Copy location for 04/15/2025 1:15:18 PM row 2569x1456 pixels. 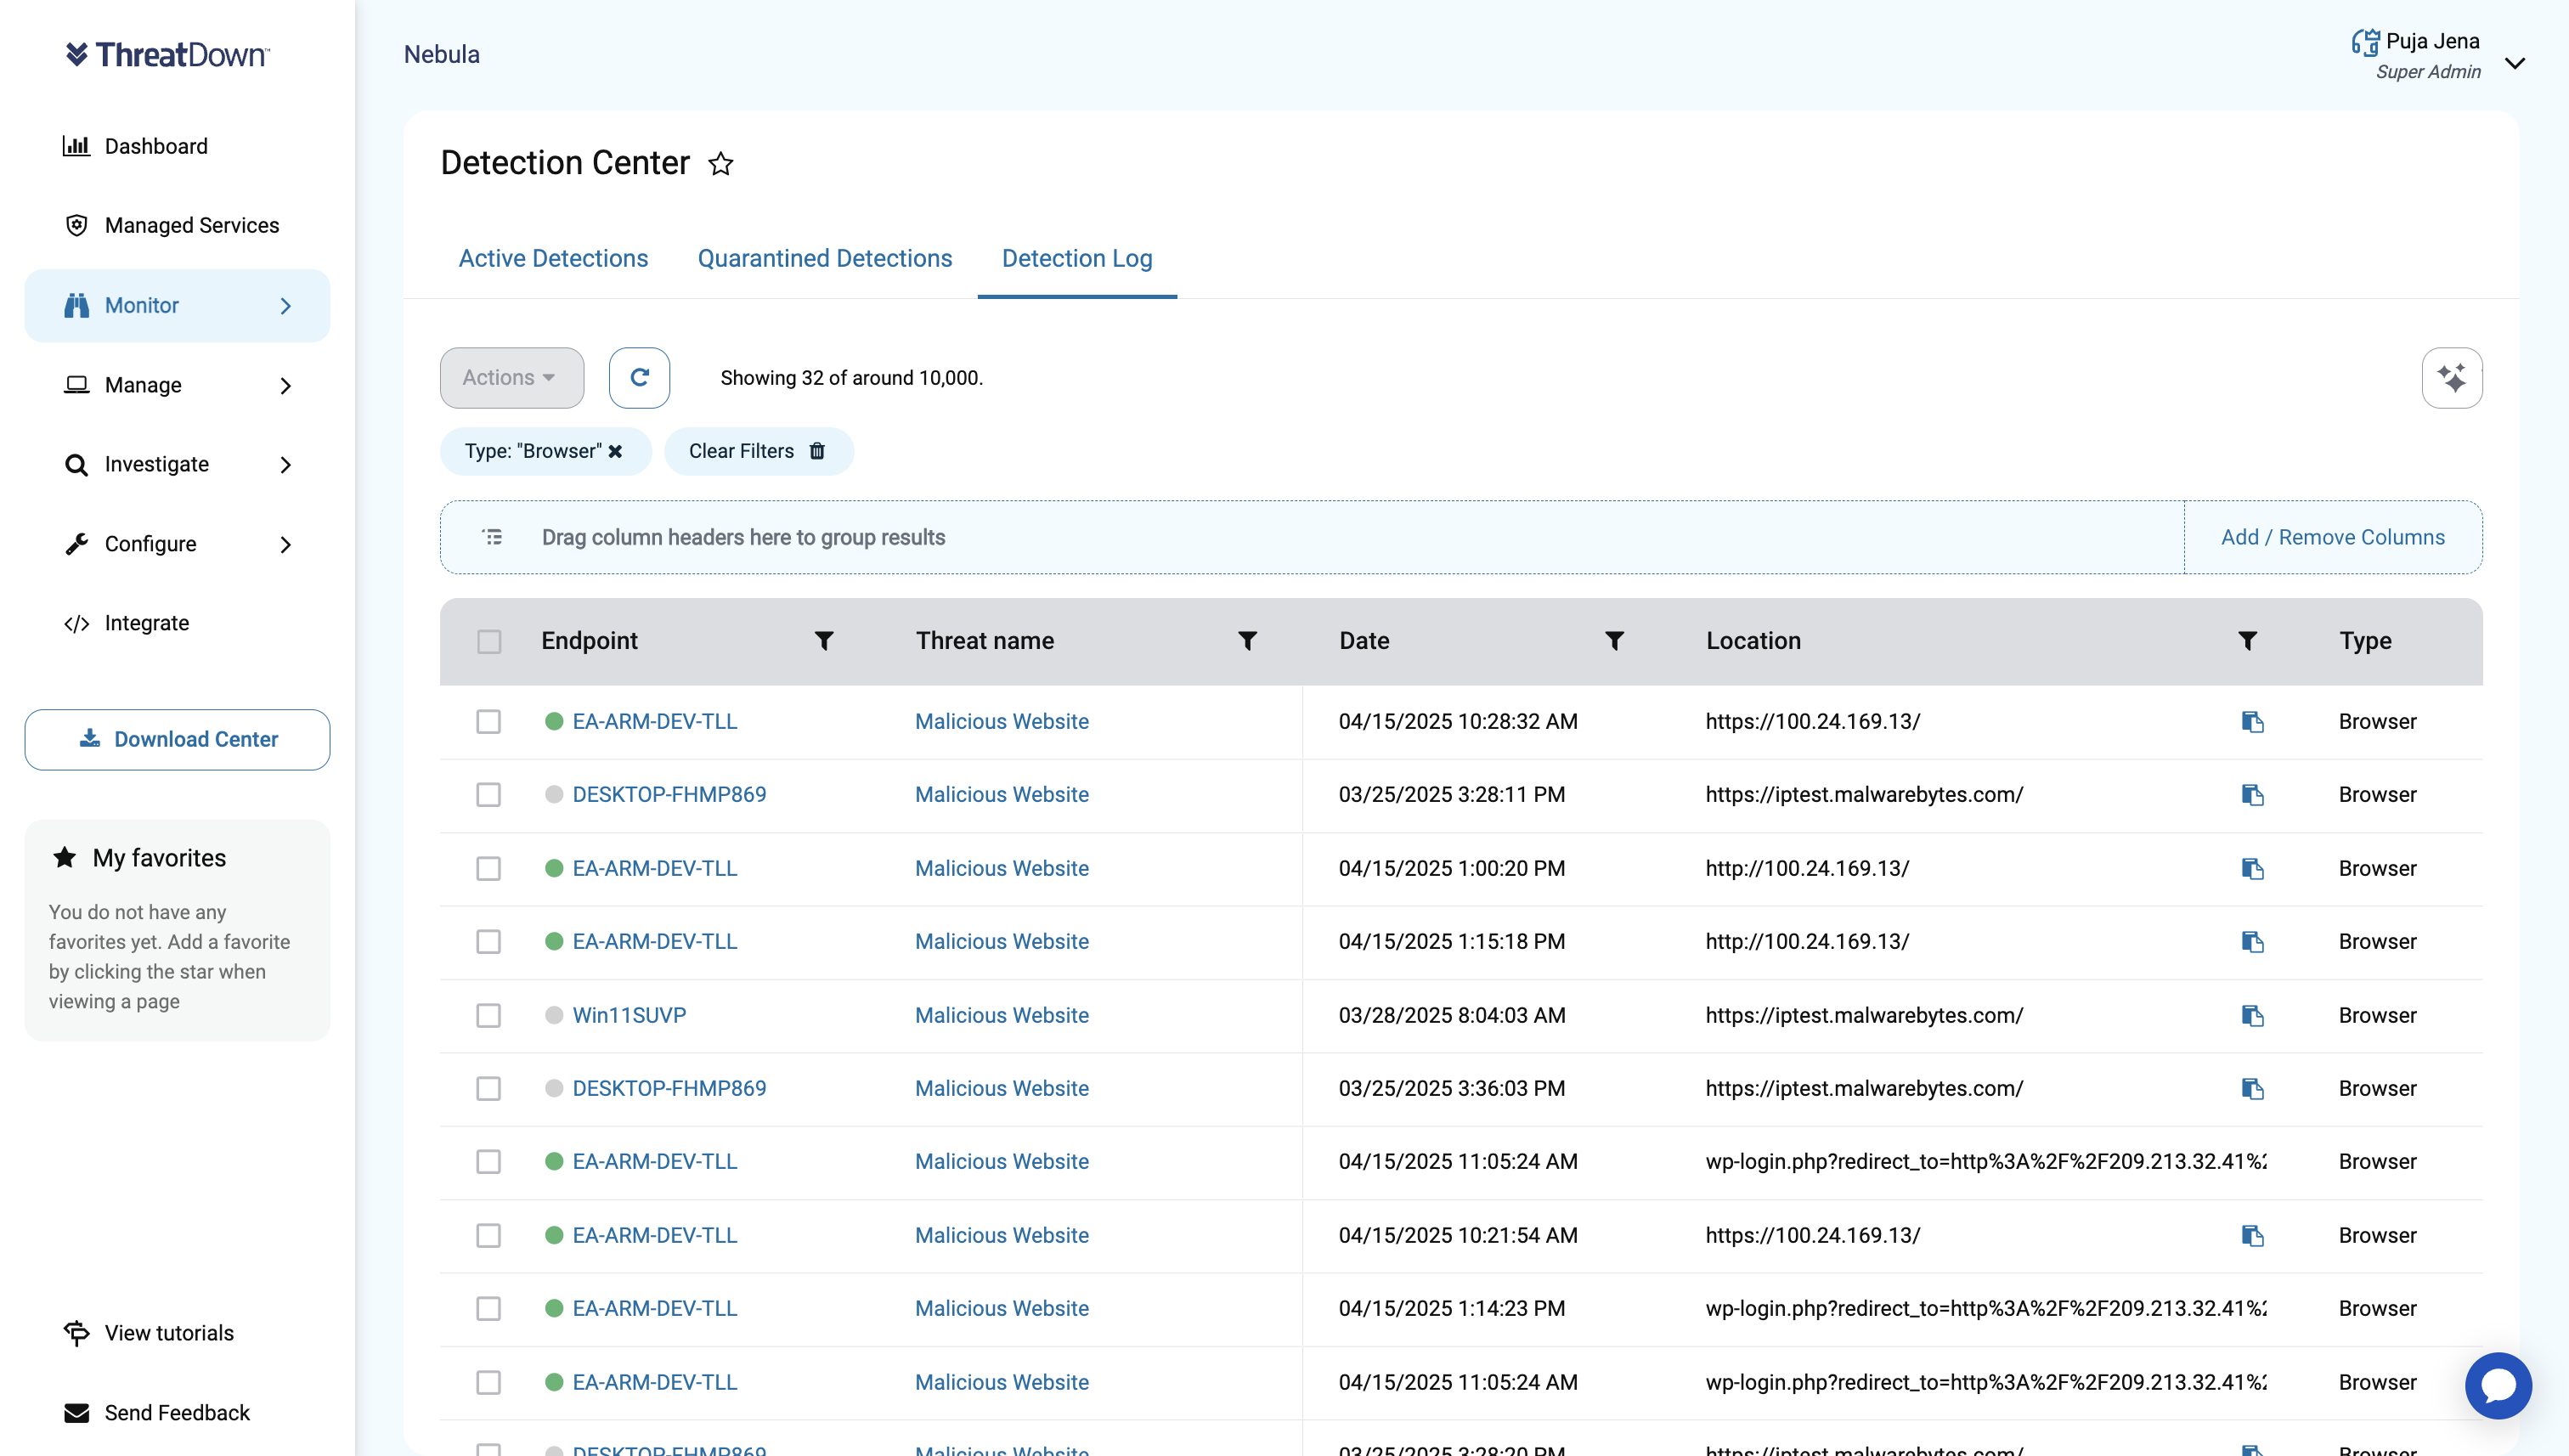click(2252, 942)
